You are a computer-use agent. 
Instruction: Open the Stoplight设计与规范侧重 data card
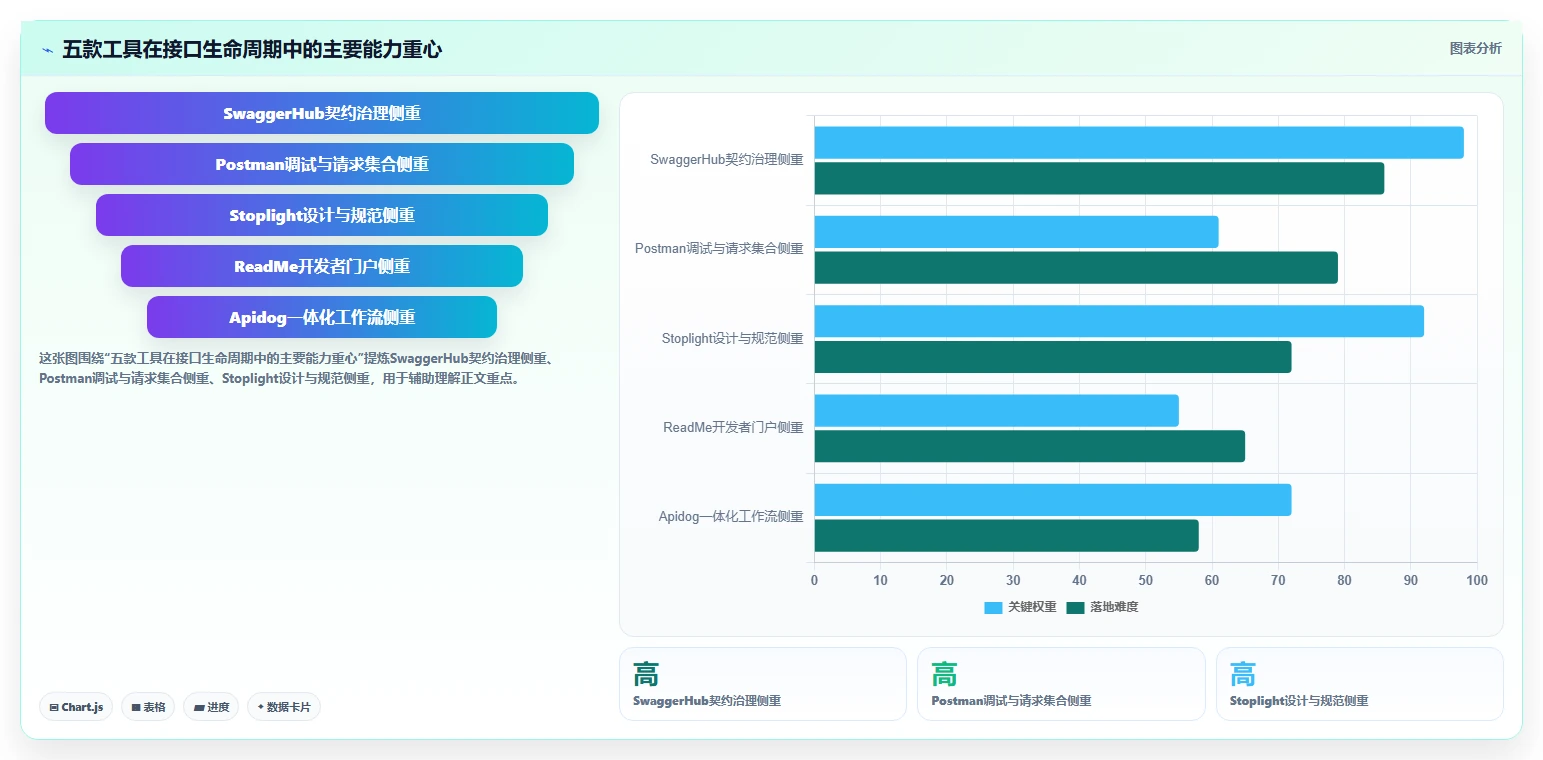(1360, 684)
